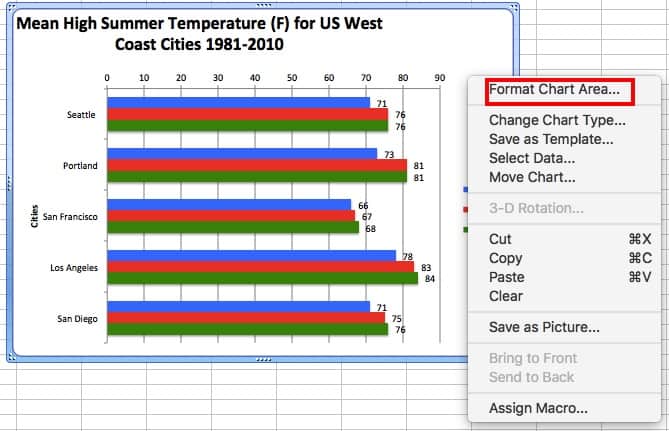Click the Clear menu entry
The width and height of the screenshot is (669, 431).
(x=505, y=296)
